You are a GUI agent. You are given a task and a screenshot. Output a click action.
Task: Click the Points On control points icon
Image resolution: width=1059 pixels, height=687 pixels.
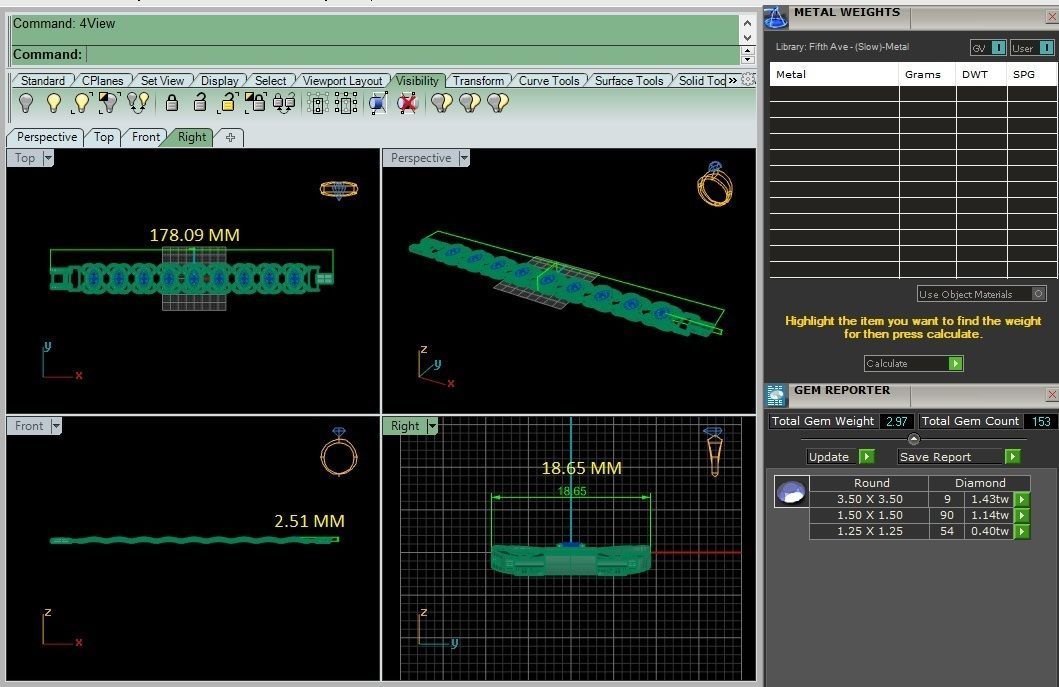click(x=317, y=103)
